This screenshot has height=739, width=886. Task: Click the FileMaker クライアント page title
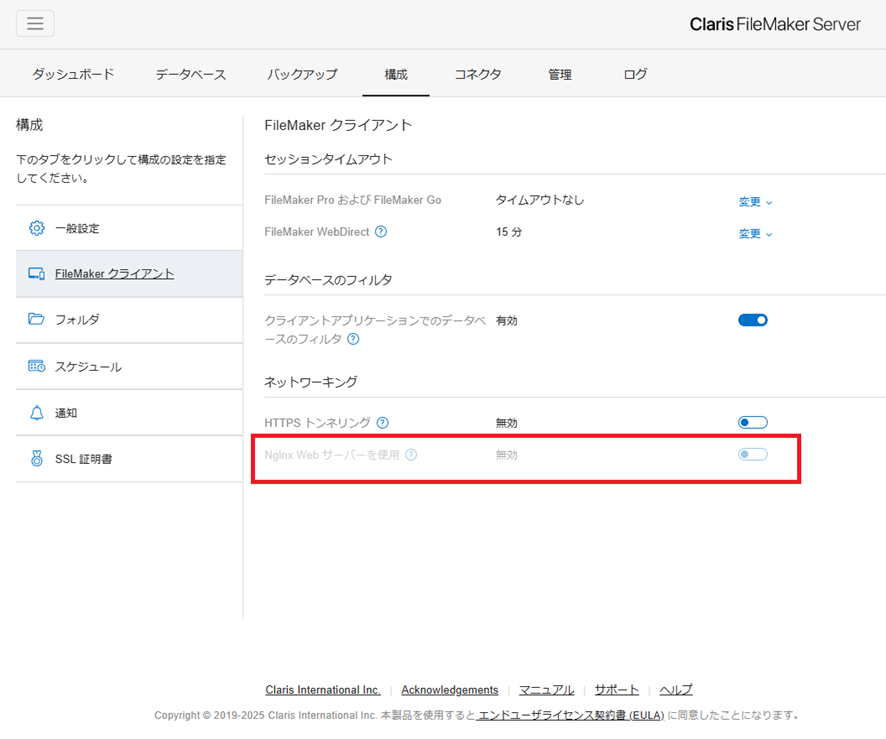(x=338, y=125)
